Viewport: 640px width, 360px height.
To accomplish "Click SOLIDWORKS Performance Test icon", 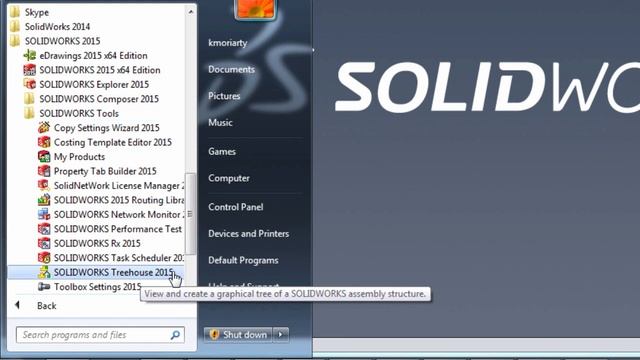I will (x=44, y=229).
